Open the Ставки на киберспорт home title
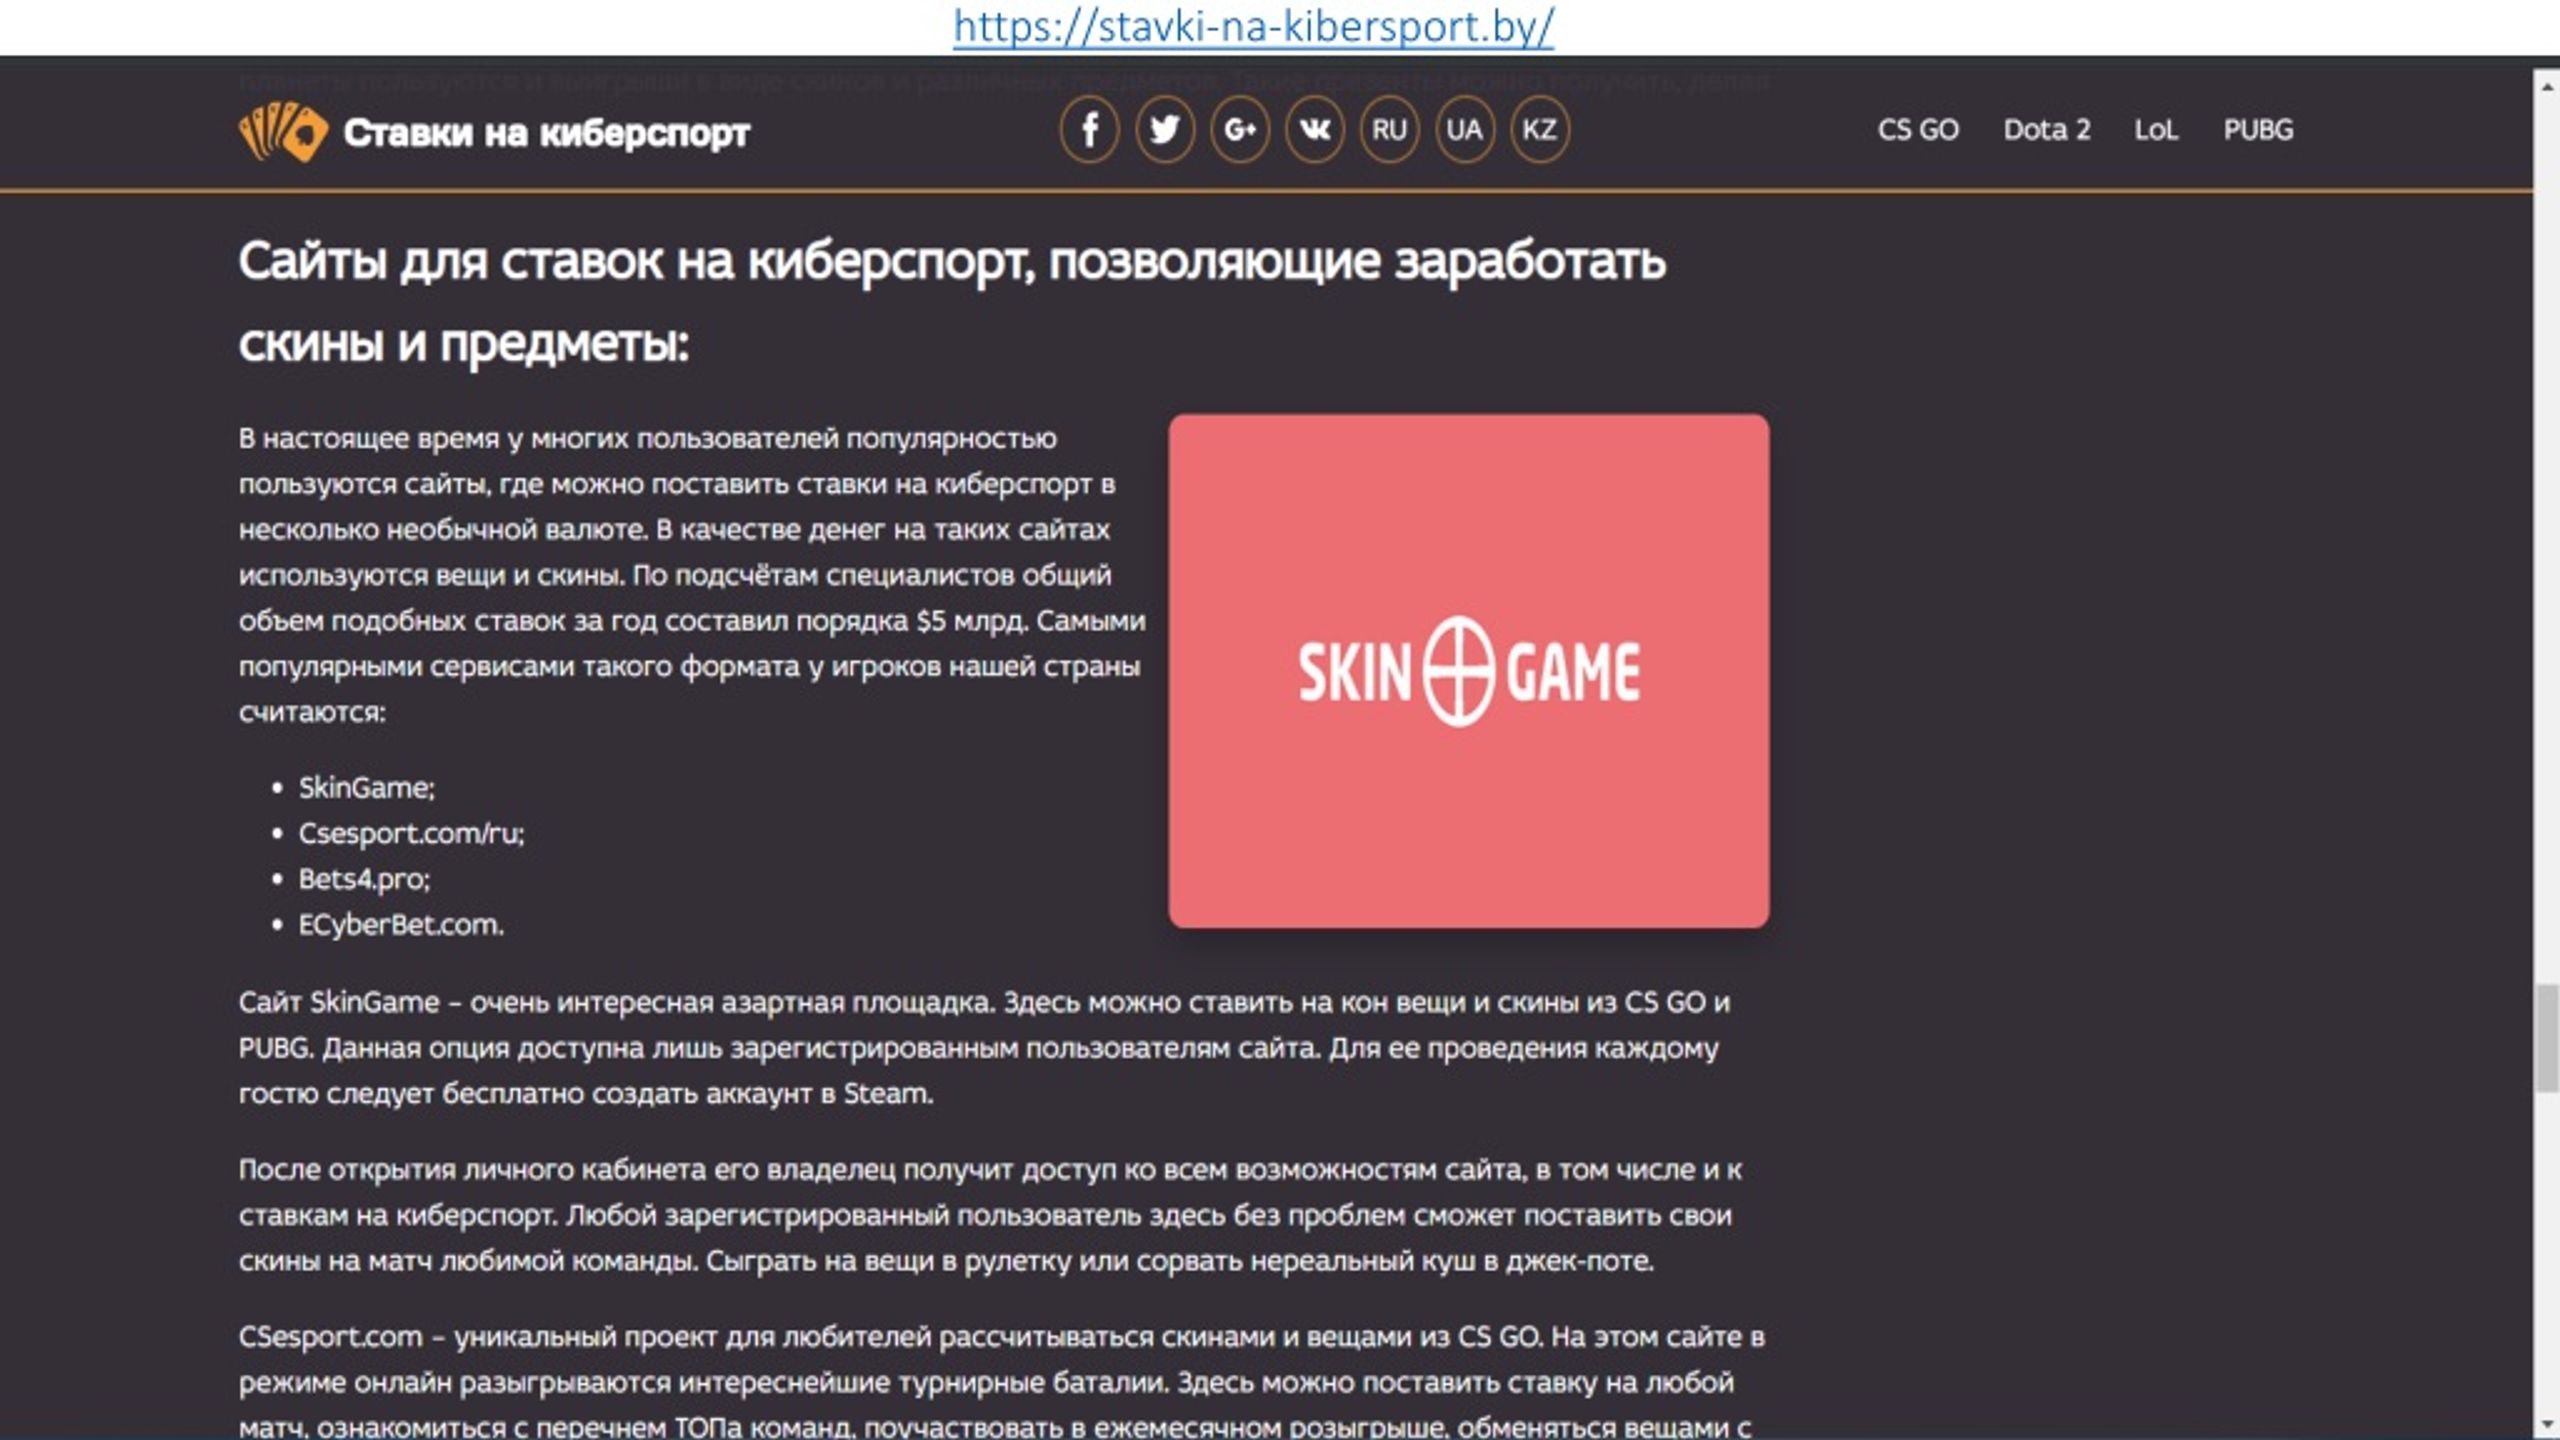 click(x=546, y=133)
